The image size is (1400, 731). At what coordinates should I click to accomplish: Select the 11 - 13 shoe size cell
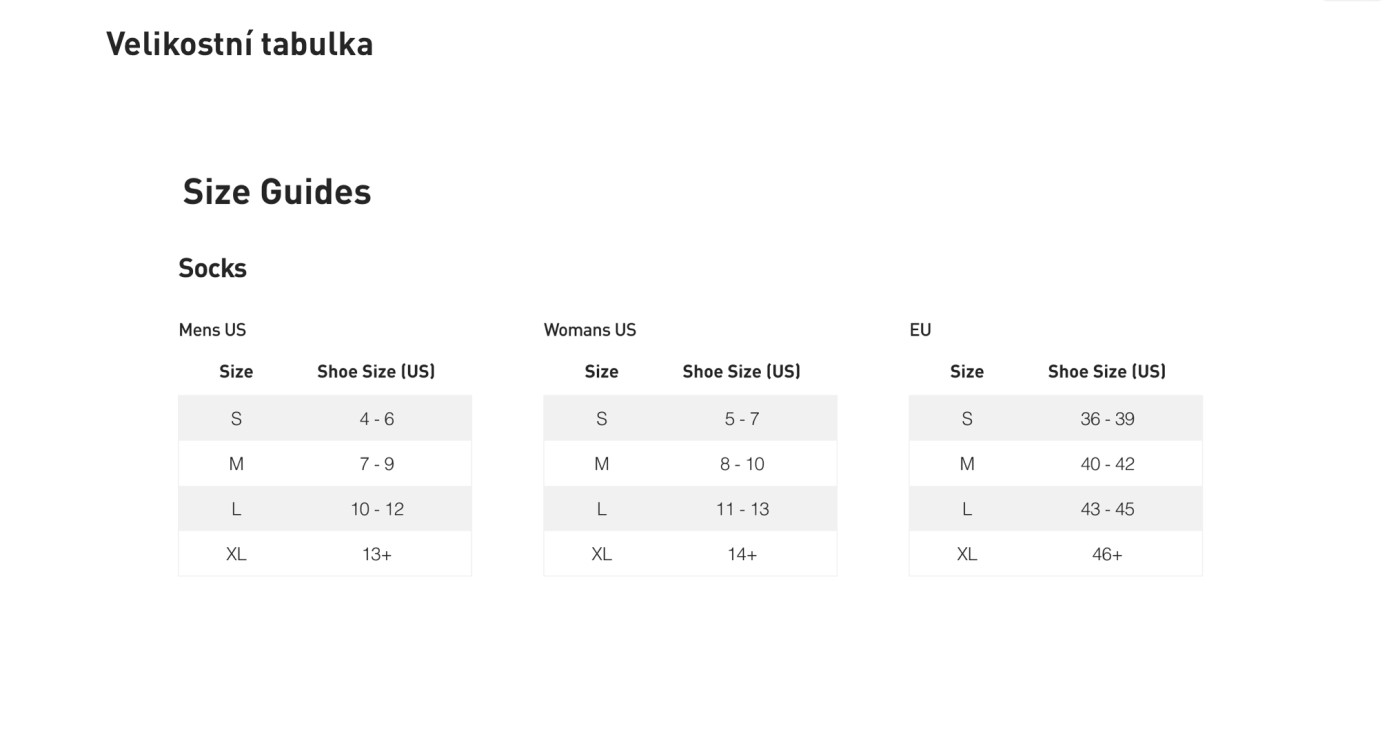[x=741, y=509]
